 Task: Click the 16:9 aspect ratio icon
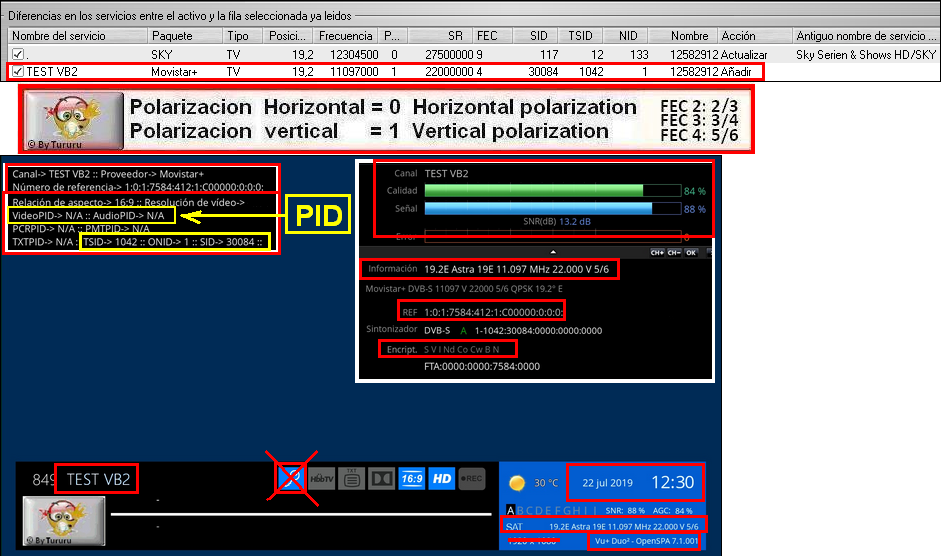pyautogui.click(x=411, y=479)
